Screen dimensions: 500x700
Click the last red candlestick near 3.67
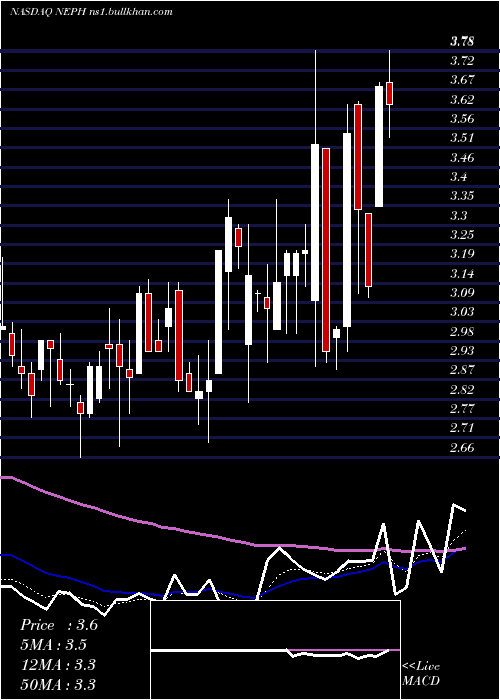(x=389, y=93)
